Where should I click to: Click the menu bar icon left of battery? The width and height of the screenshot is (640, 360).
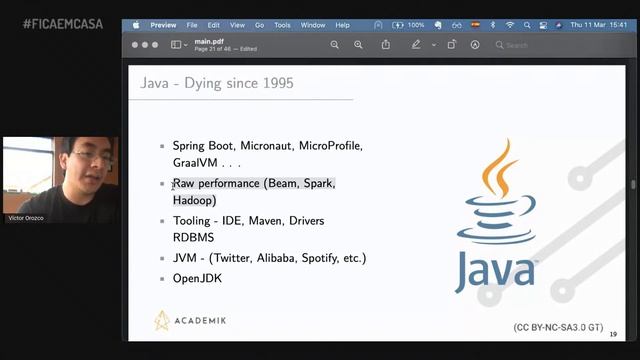[378, 25]
